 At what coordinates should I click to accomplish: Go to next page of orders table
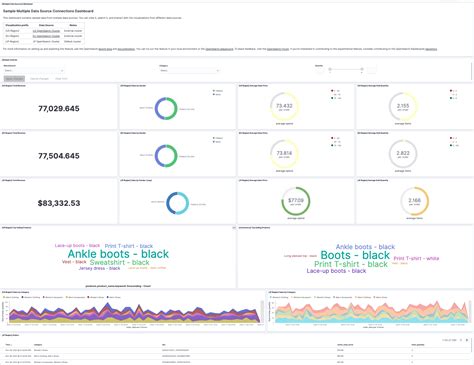point(467,340)
